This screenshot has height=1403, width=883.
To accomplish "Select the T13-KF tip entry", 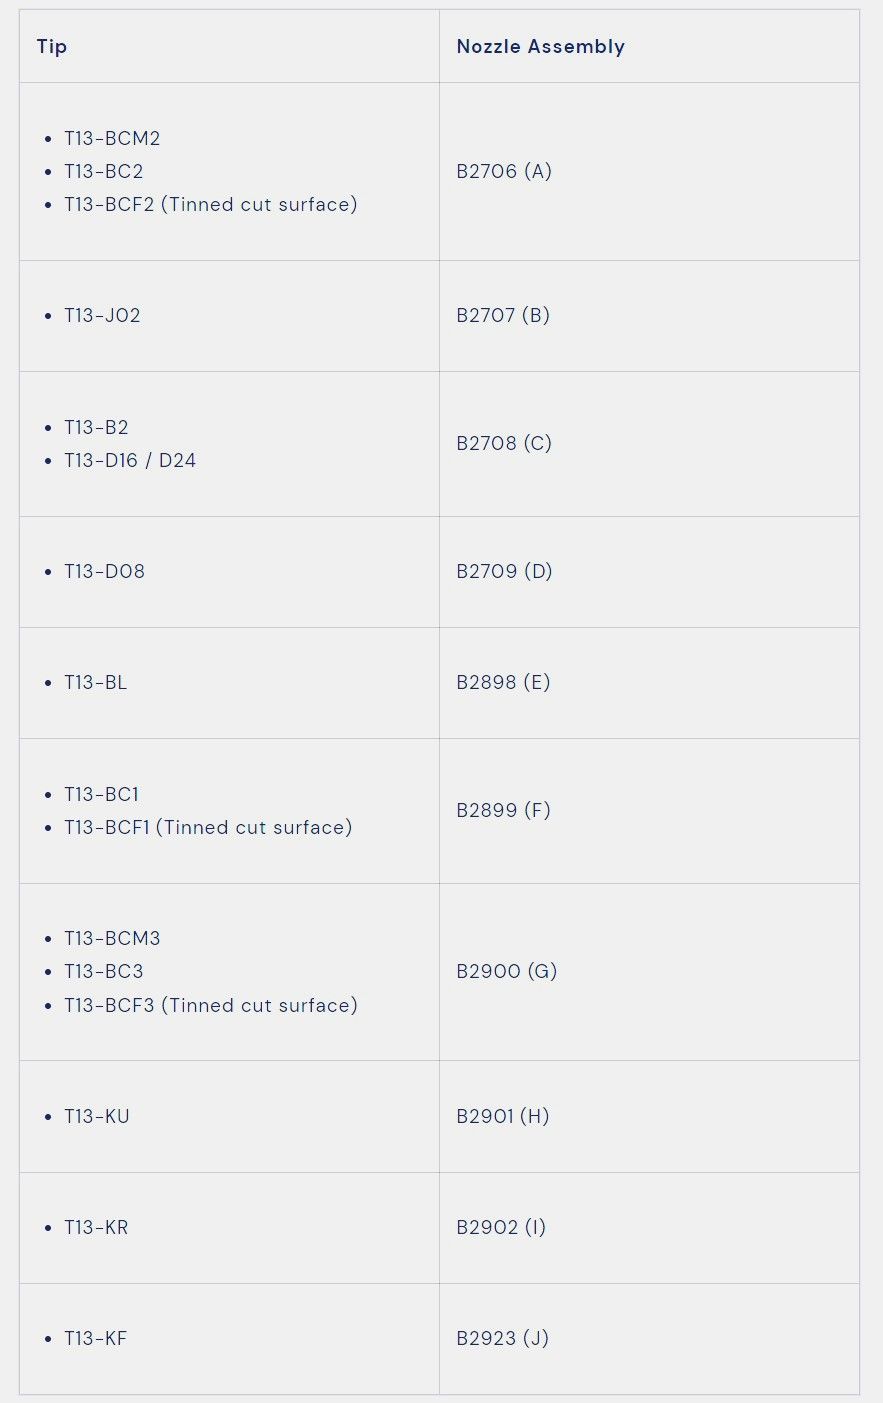I will (x=96, y=1338).
